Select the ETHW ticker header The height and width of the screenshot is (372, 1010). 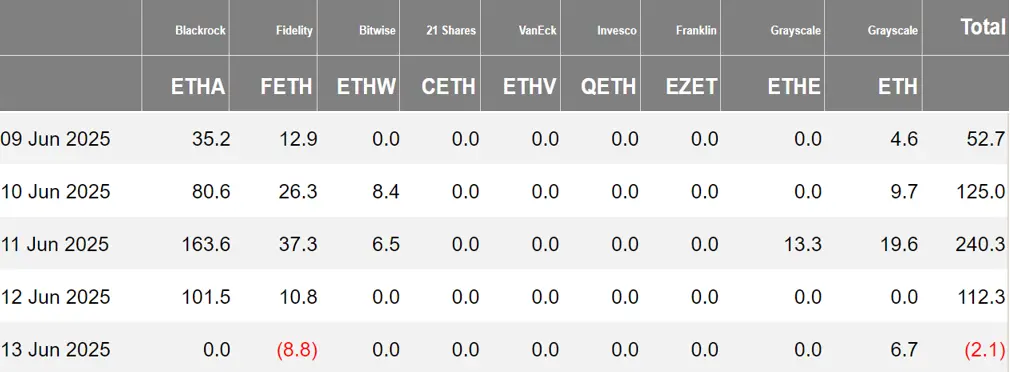(x=367, y=86)
